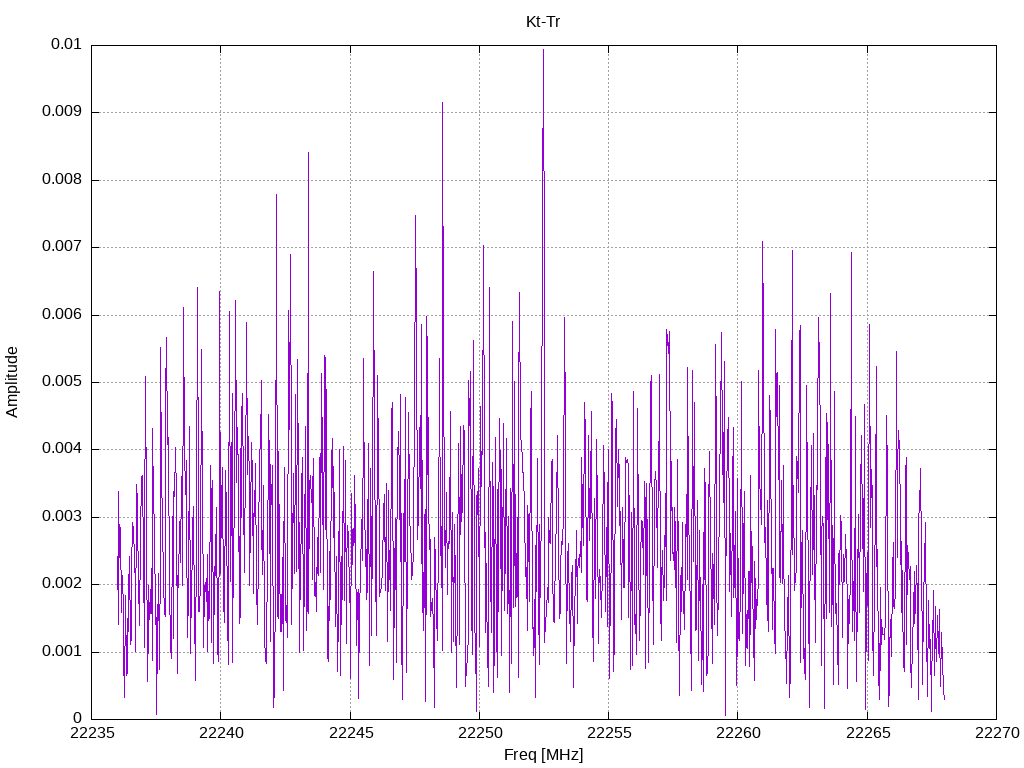Click the Freq [MHz] x-axis label
The width and height of the screenshot is (1024, 768).
(x=543, y=755)
